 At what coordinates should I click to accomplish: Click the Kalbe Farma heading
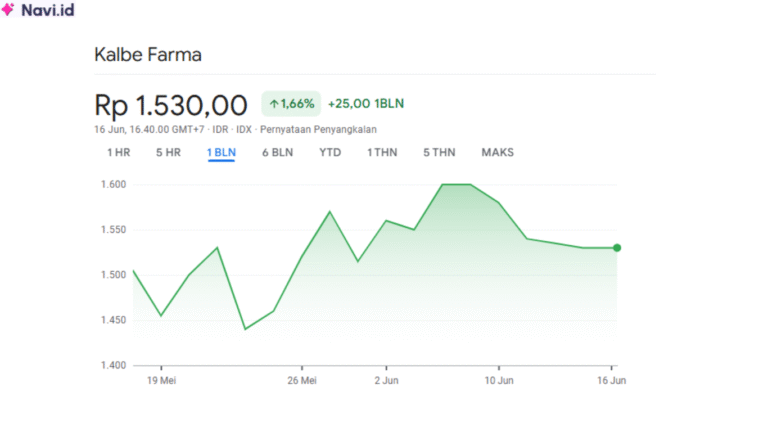[x=148, y=54]
